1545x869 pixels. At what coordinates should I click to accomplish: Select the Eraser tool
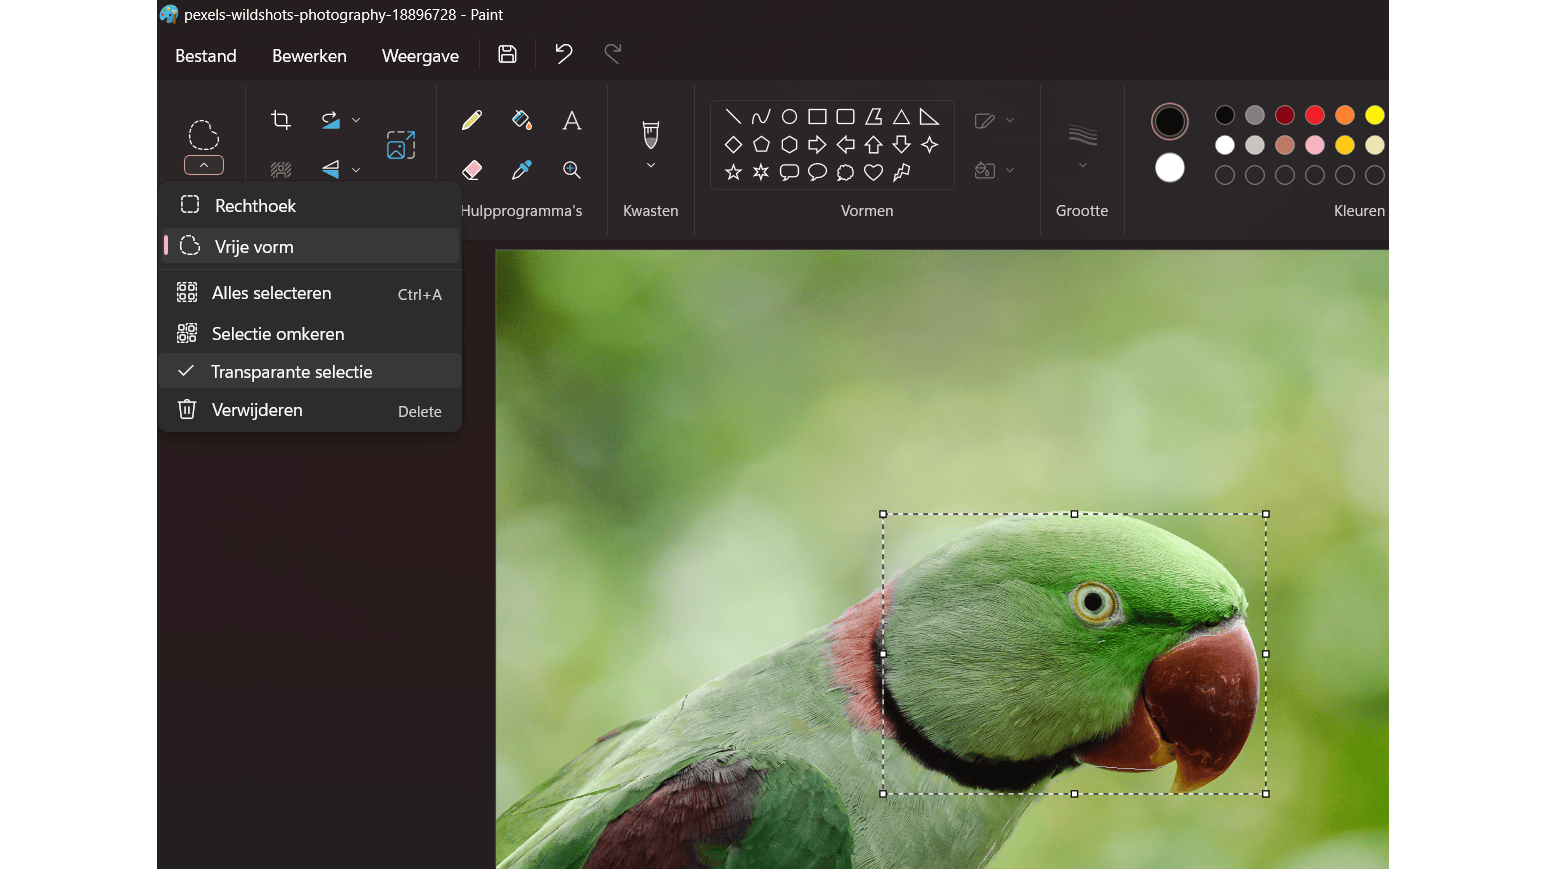point(472,170)
